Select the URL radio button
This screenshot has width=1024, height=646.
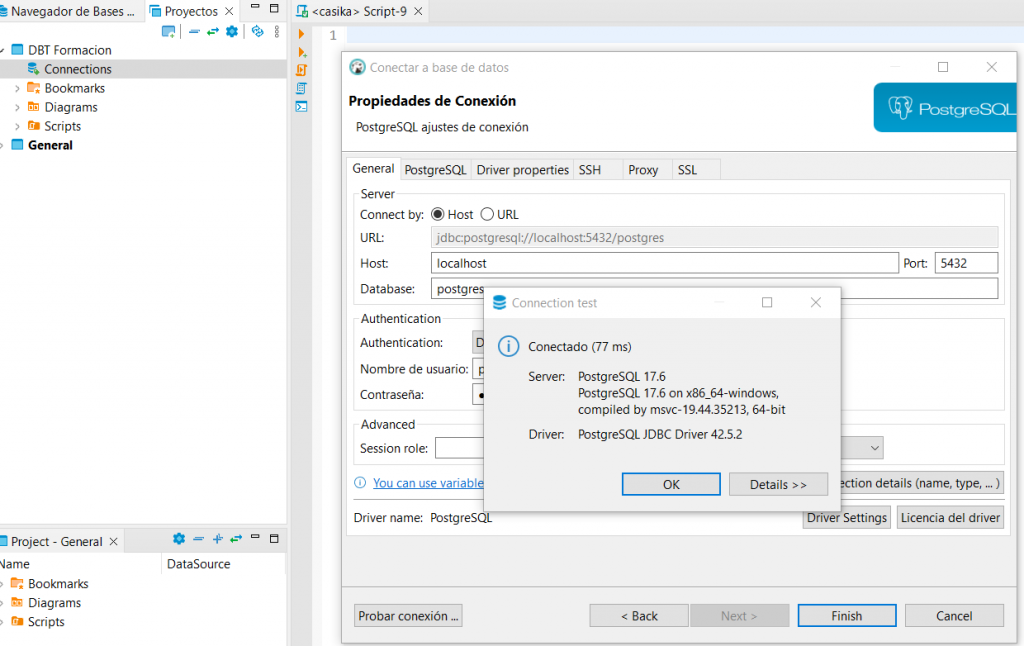click(487, 214)
